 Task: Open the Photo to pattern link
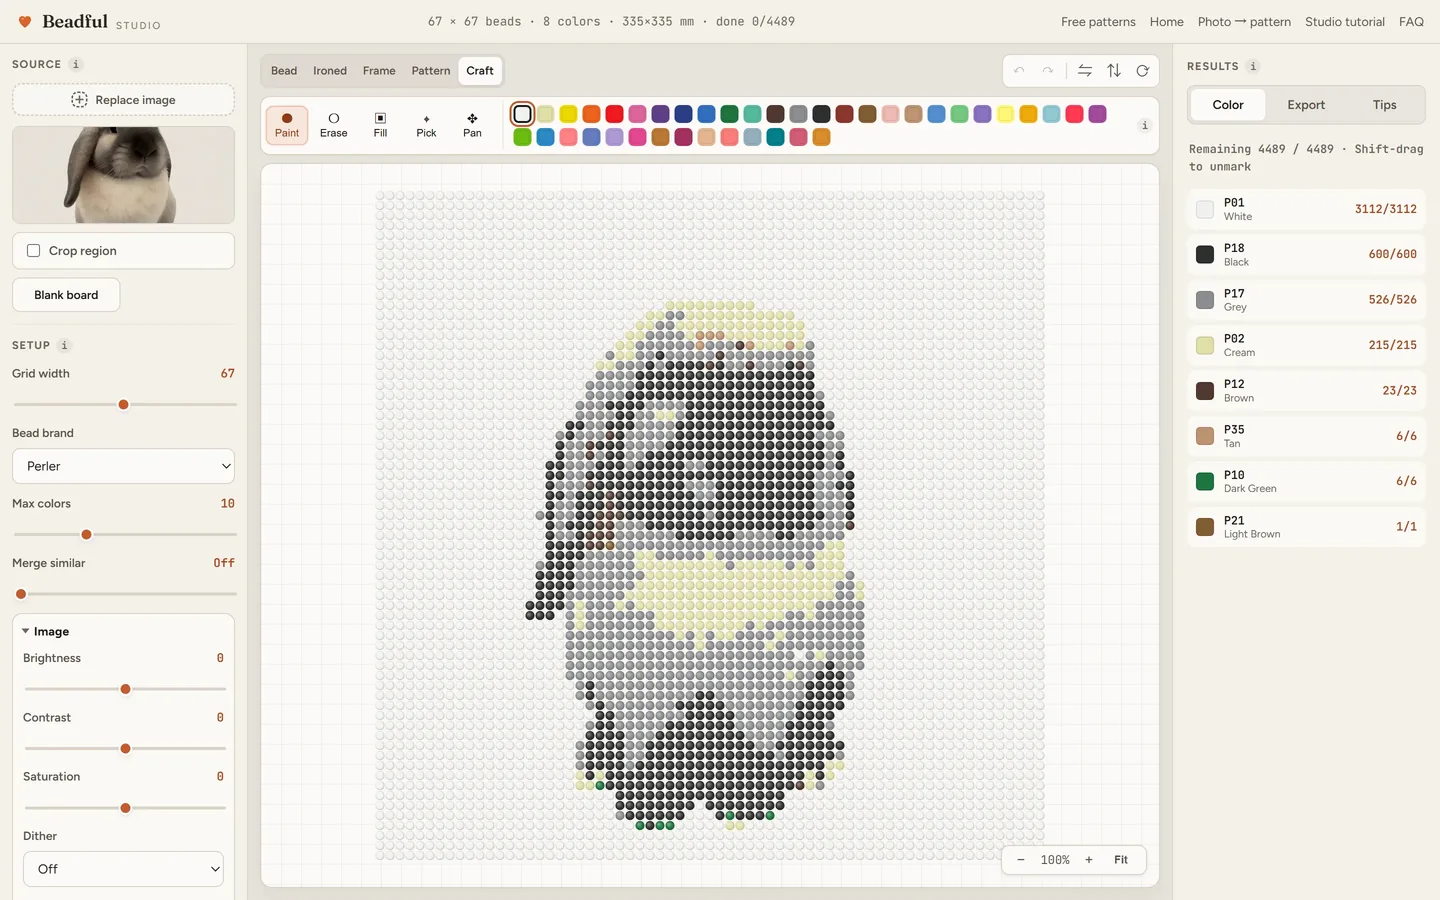(x=1244, y=22)
